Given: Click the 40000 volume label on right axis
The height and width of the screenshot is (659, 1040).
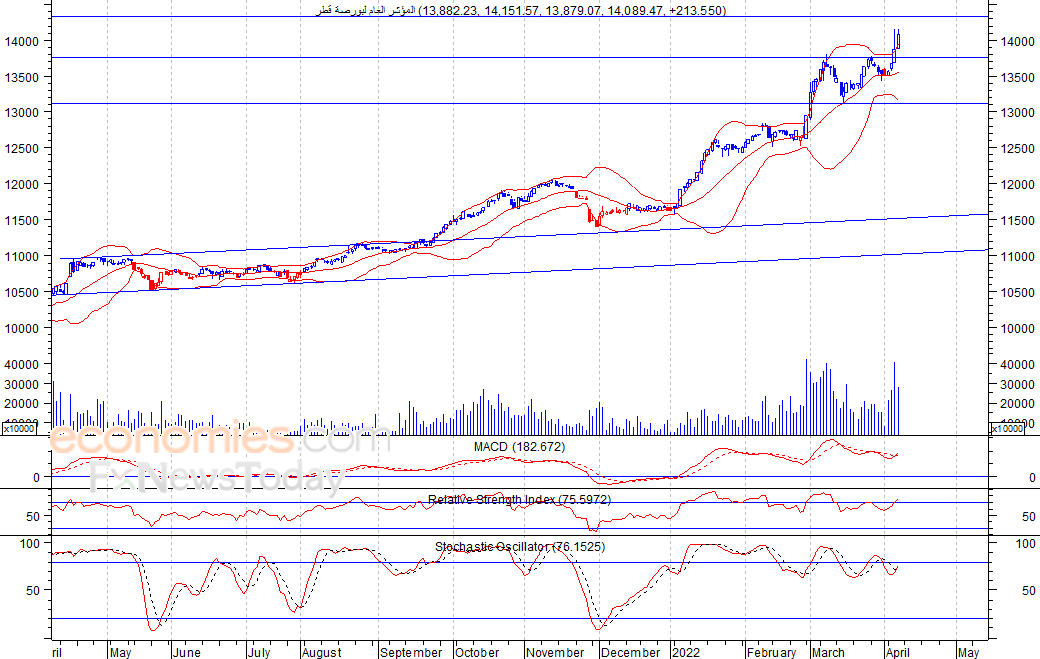Looking at the screenshot, I should [1017, 364].
